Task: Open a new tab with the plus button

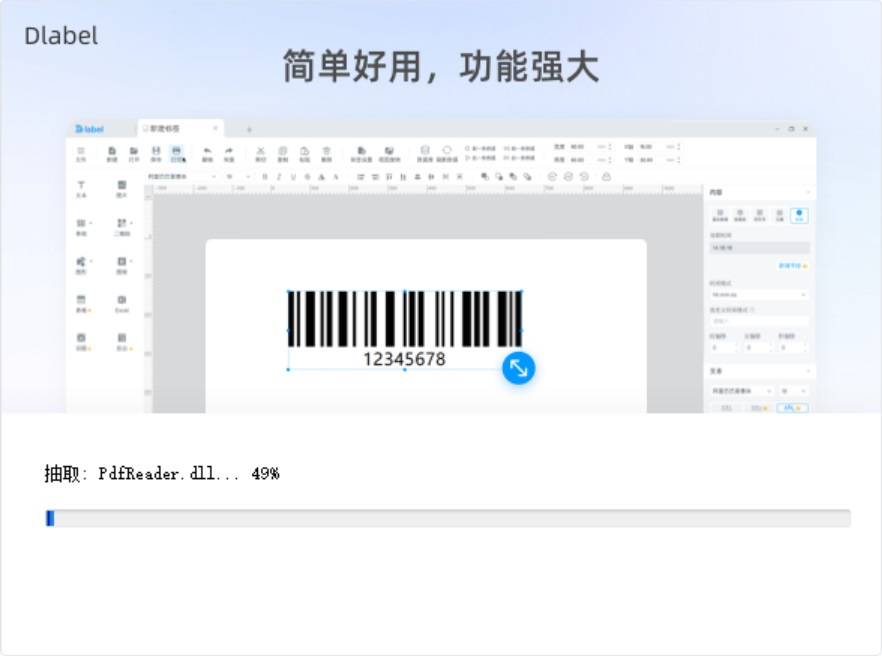Action: (250, 128)
